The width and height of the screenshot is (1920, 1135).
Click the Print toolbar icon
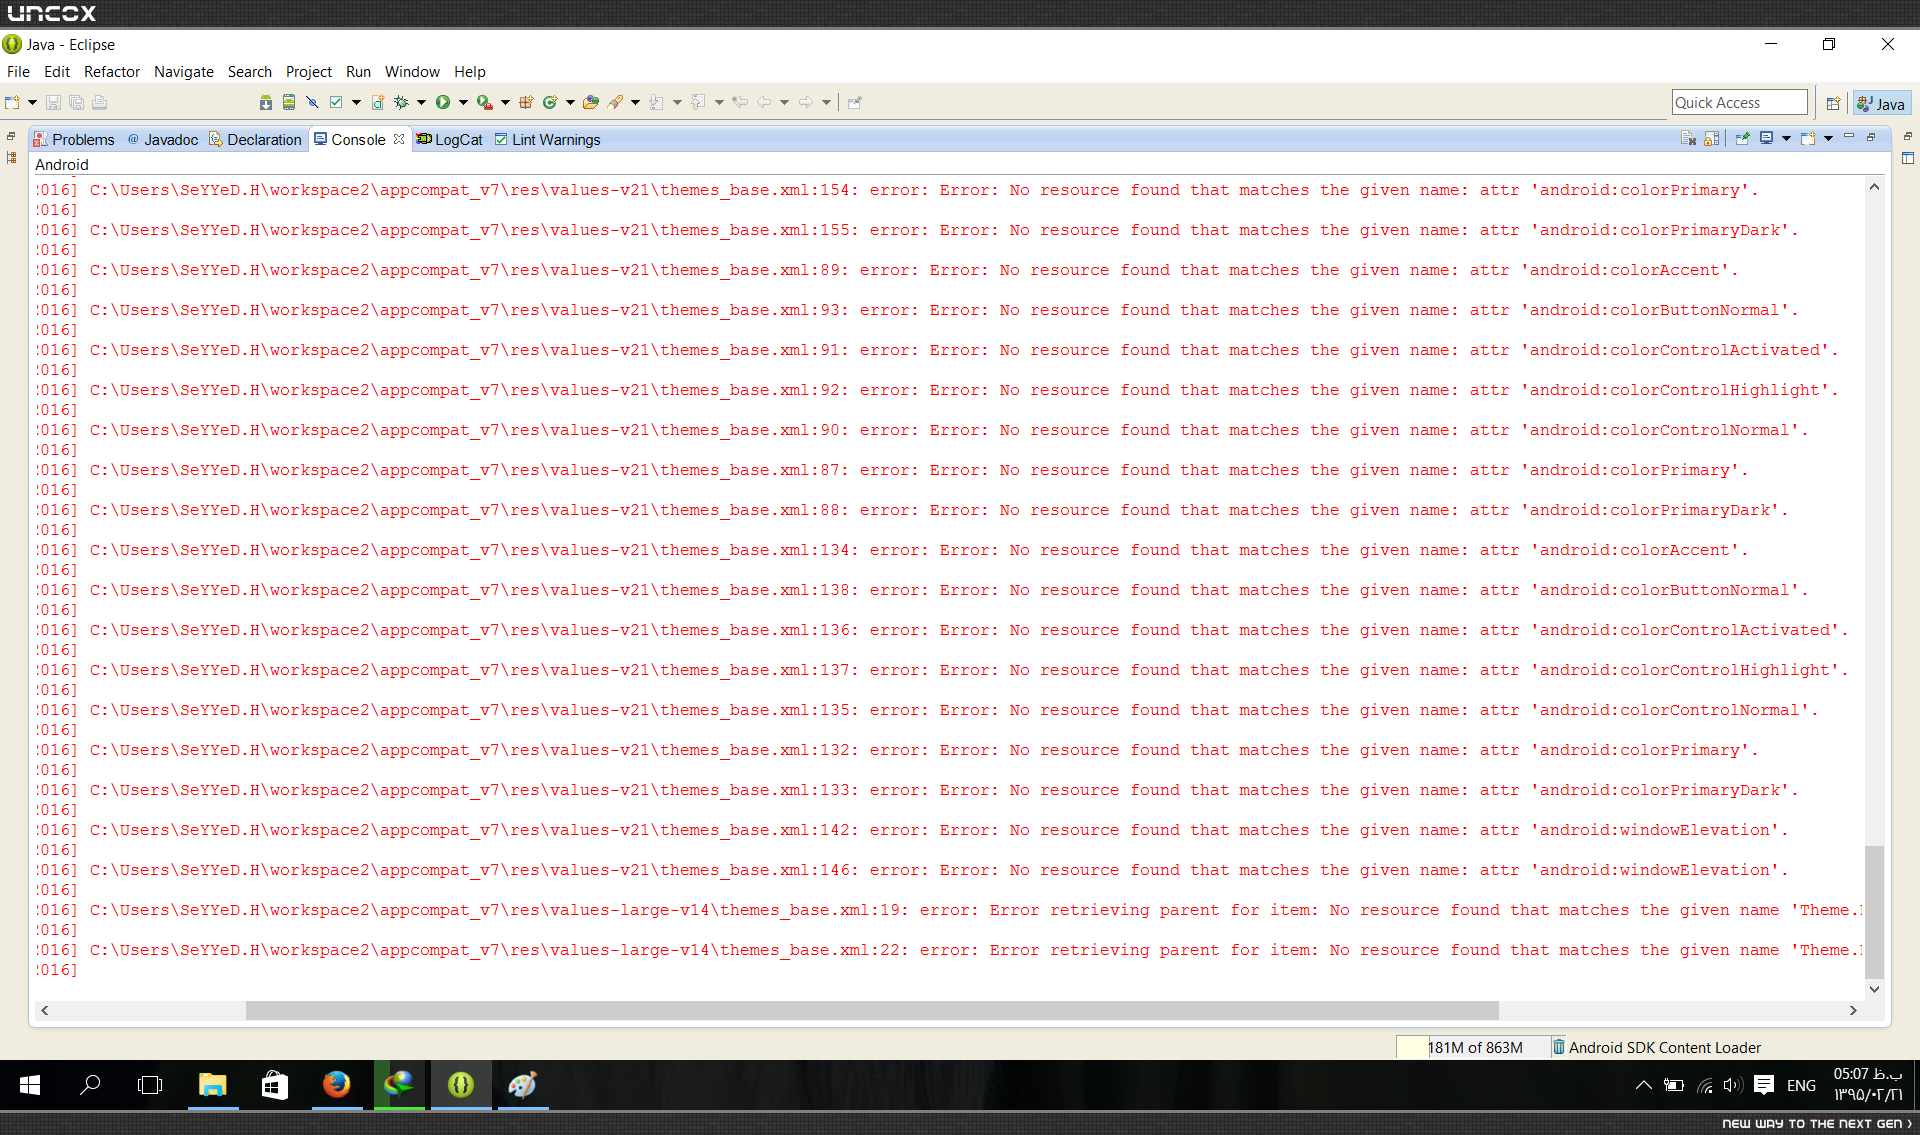99,102
